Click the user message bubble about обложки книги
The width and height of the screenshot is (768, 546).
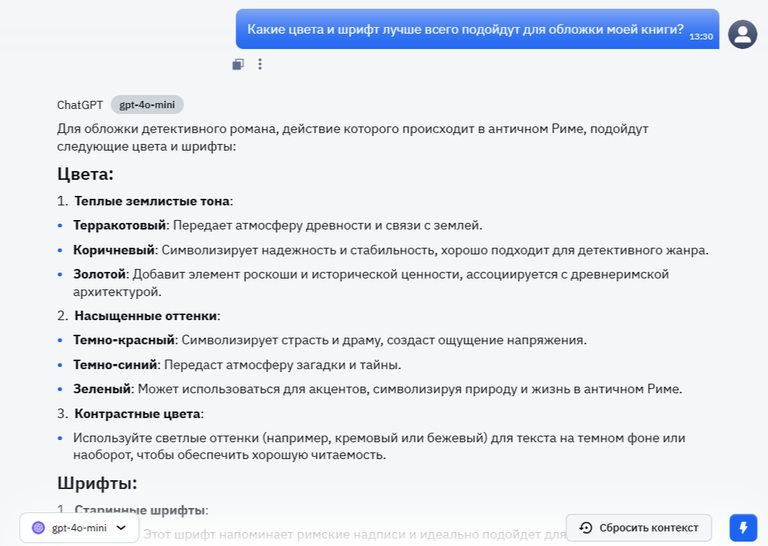click(477, 29)
